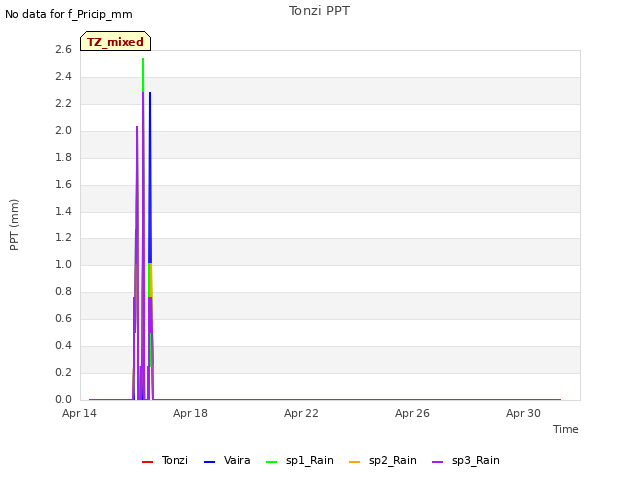Click the Tonzi PPT chart title
The image size is (640, 480).
pyautogui.click(x=319, y=11)
